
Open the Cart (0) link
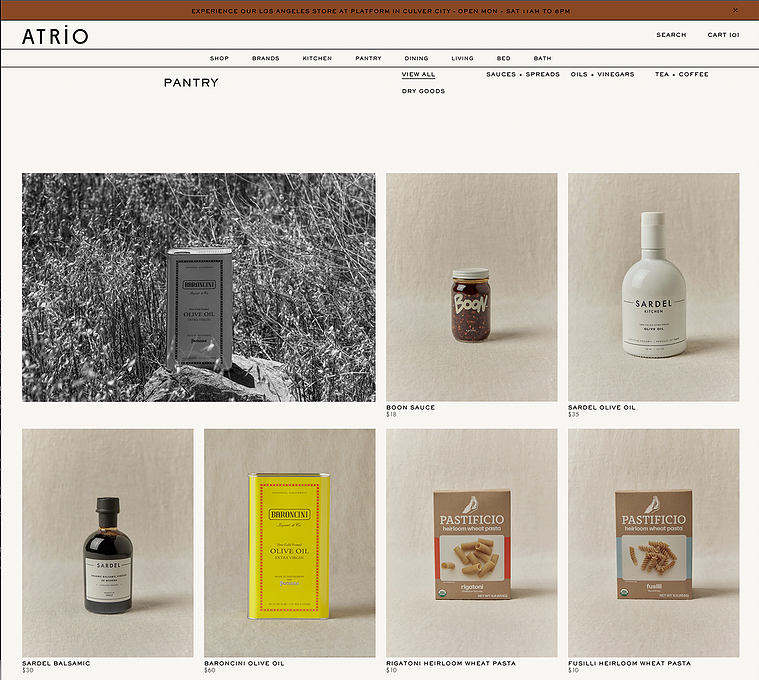tap(723, 35)
